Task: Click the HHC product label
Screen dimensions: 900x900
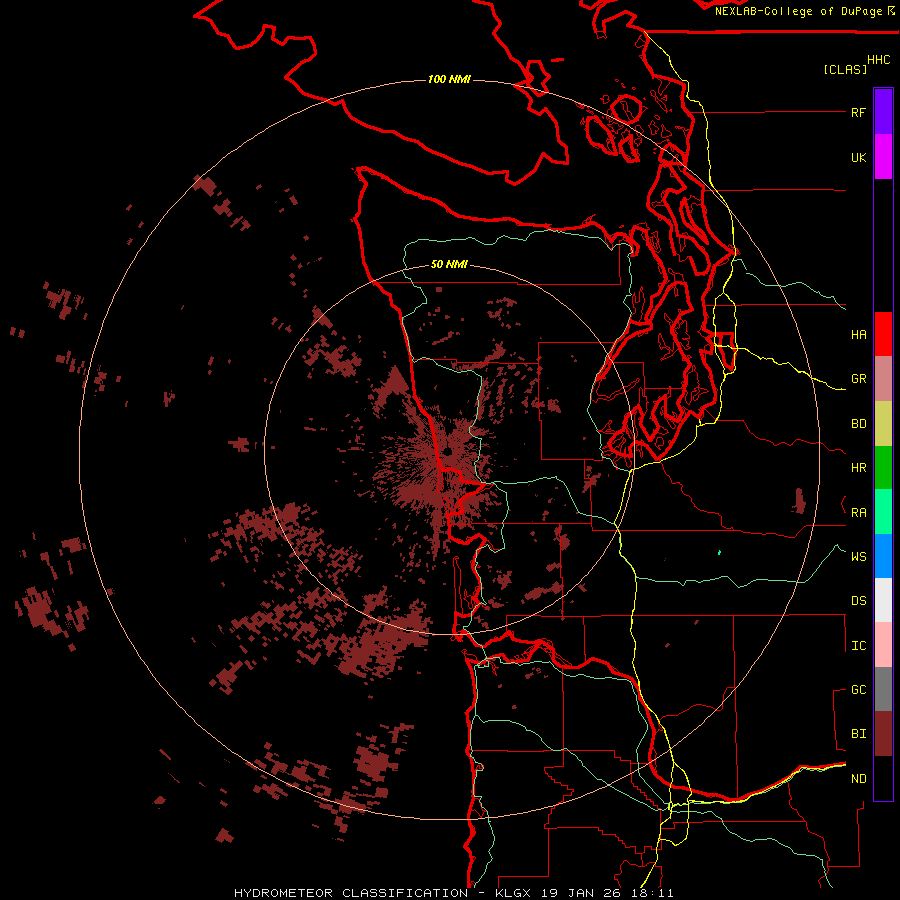Action: (879, 60)
